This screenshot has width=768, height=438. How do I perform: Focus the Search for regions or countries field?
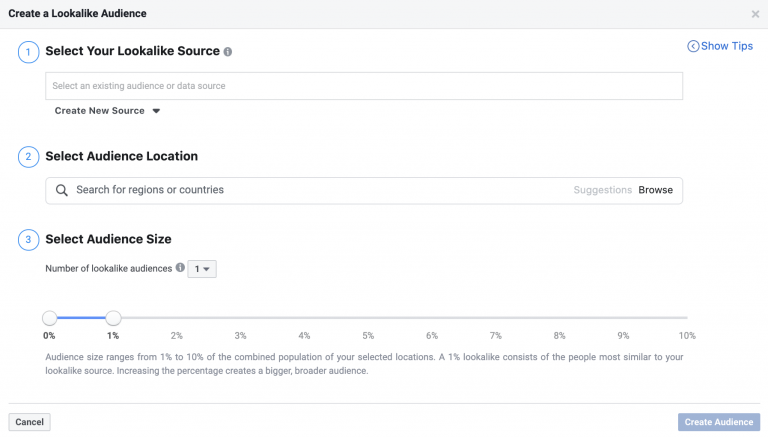point(300,190)
